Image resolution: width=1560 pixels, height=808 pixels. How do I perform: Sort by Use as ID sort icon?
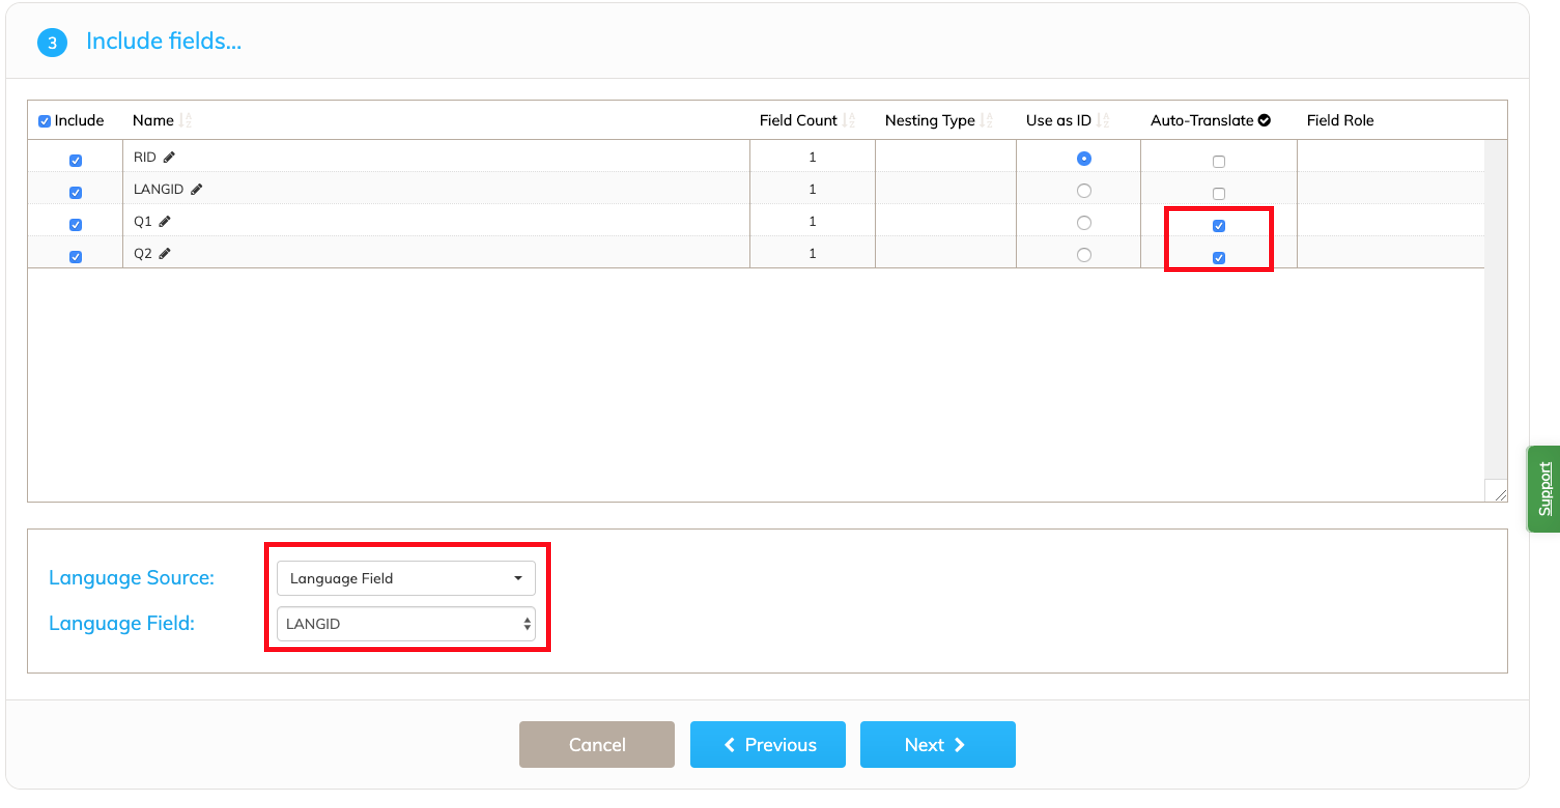coord(1103,121)
